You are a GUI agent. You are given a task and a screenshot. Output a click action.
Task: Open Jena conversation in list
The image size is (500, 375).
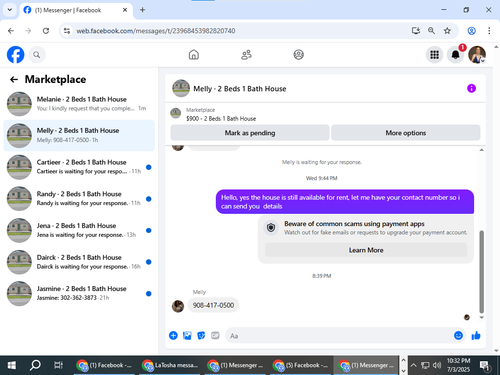coord(79,230)
